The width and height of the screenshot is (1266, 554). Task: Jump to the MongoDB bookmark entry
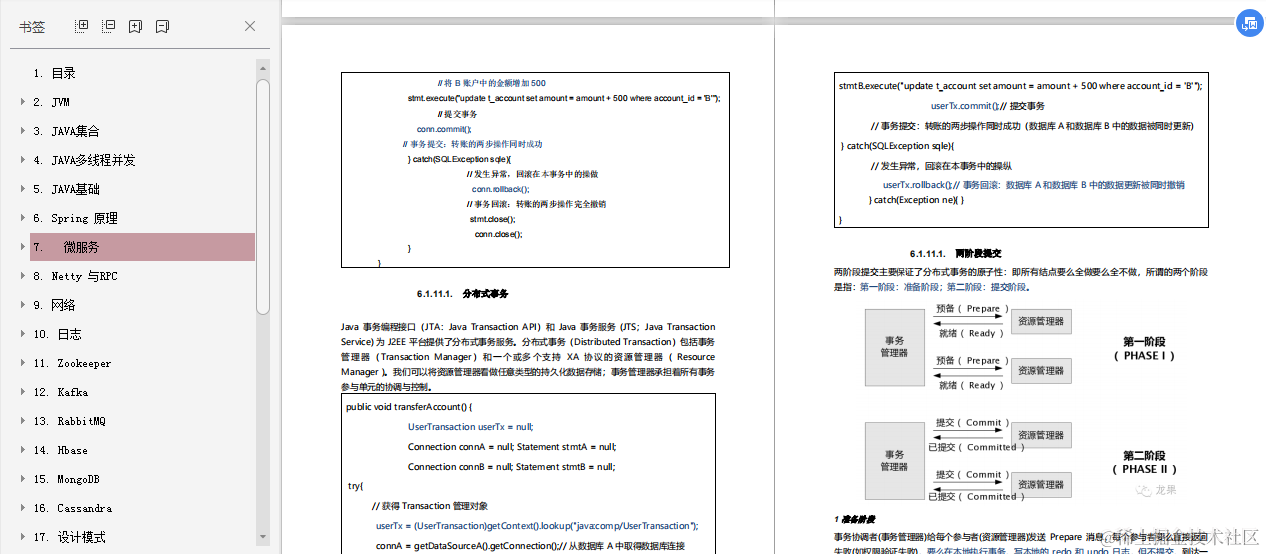[x=66, y=479]
